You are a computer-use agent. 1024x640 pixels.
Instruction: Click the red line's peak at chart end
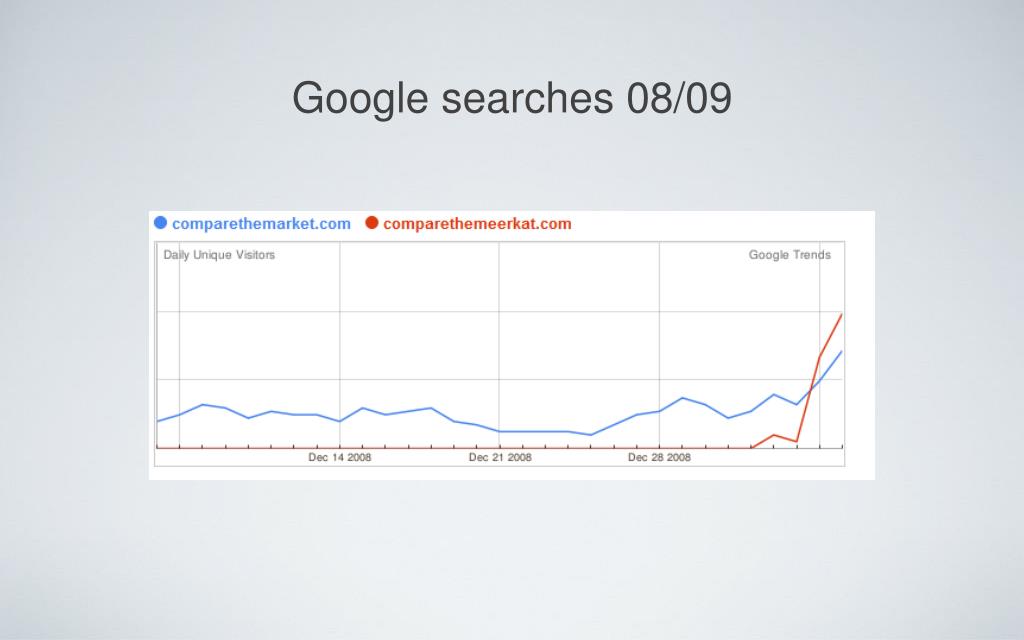(x=841, y=315)
